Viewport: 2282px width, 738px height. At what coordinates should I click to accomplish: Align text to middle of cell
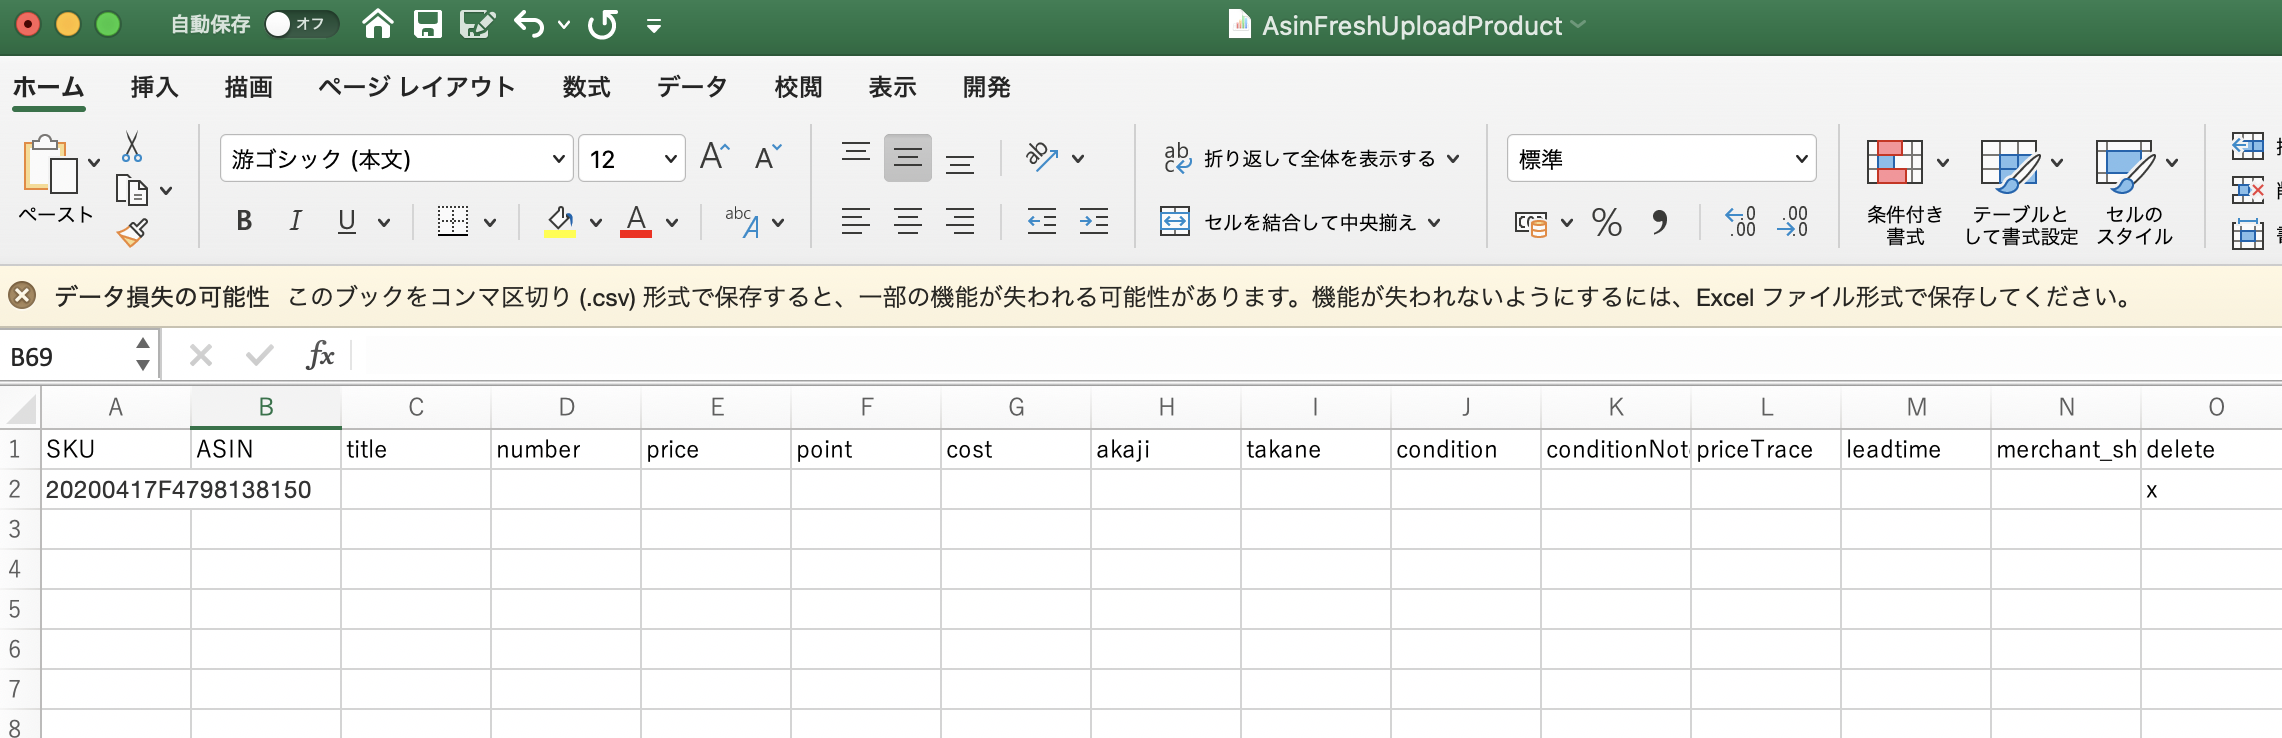click(908, 157)
